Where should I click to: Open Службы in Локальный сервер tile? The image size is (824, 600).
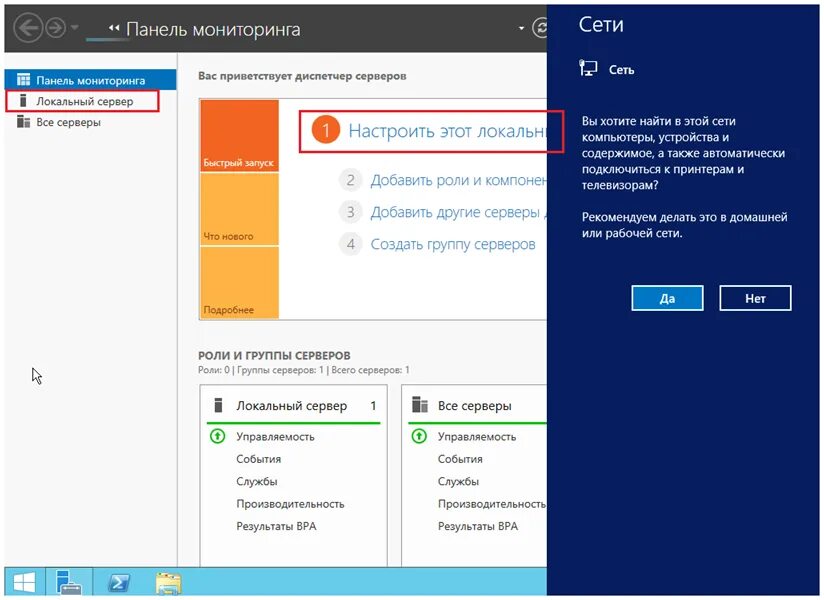point(256,481)
